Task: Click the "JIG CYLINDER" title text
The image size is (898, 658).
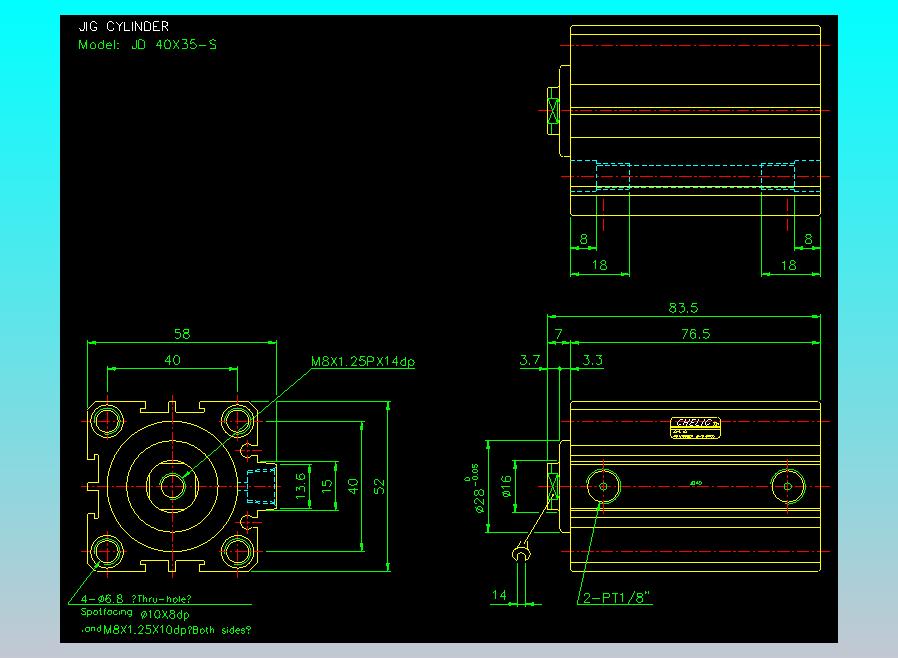Action: (x=124, y=26)
